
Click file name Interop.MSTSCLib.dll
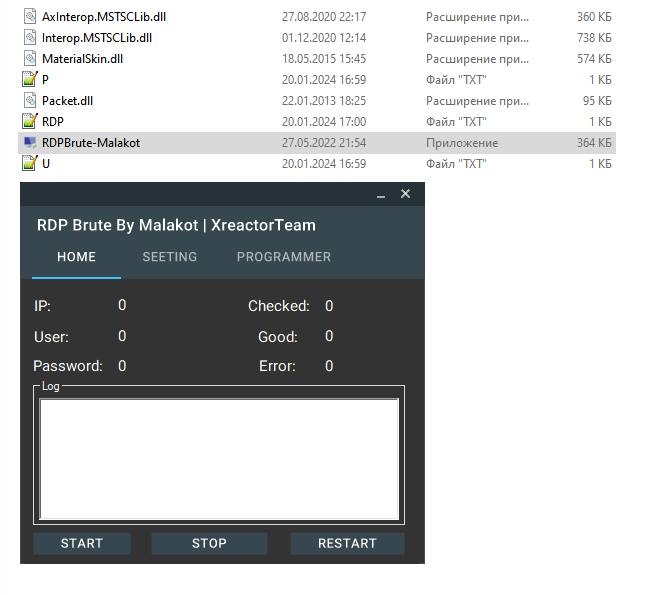point(97,38)
